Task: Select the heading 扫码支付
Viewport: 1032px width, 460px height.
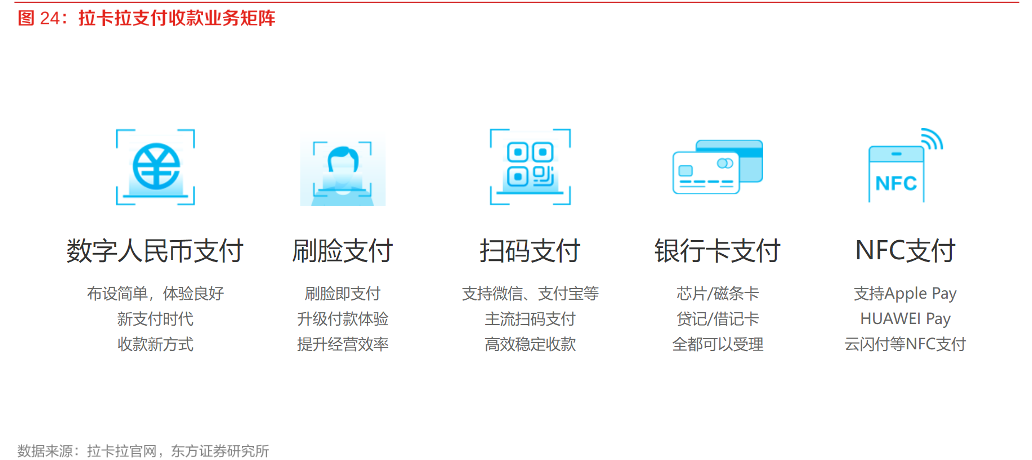Action: click(x=530, y=251)
